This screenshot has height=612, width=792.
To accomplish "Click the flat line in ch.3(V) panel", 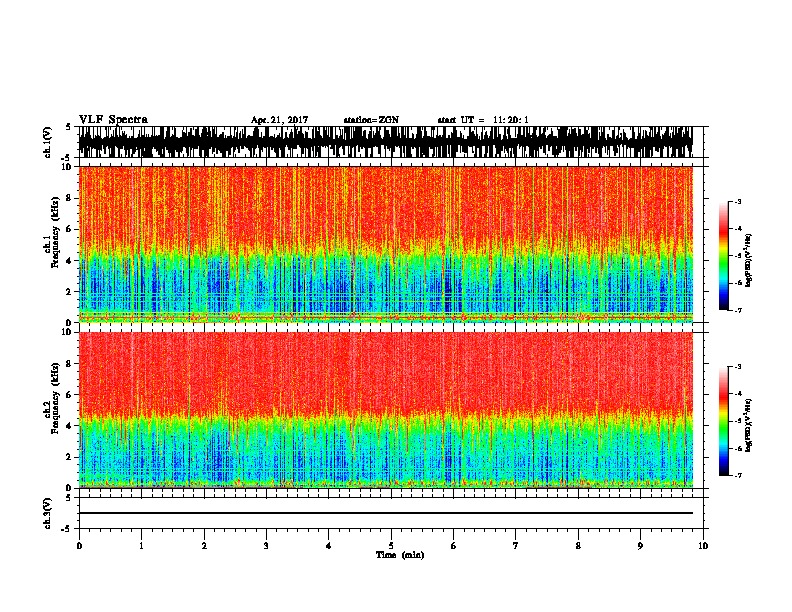I will pos(386,513).
